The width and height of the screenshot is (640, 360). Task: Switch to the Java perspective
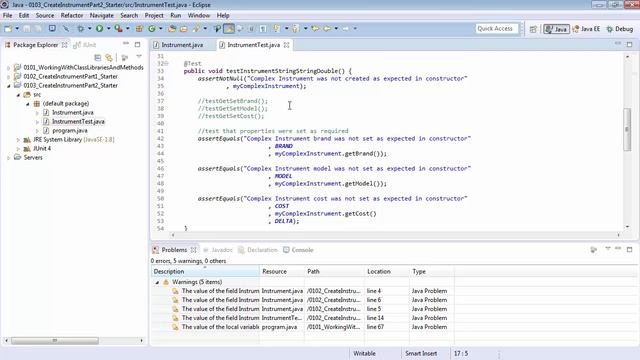click(556, 29)
